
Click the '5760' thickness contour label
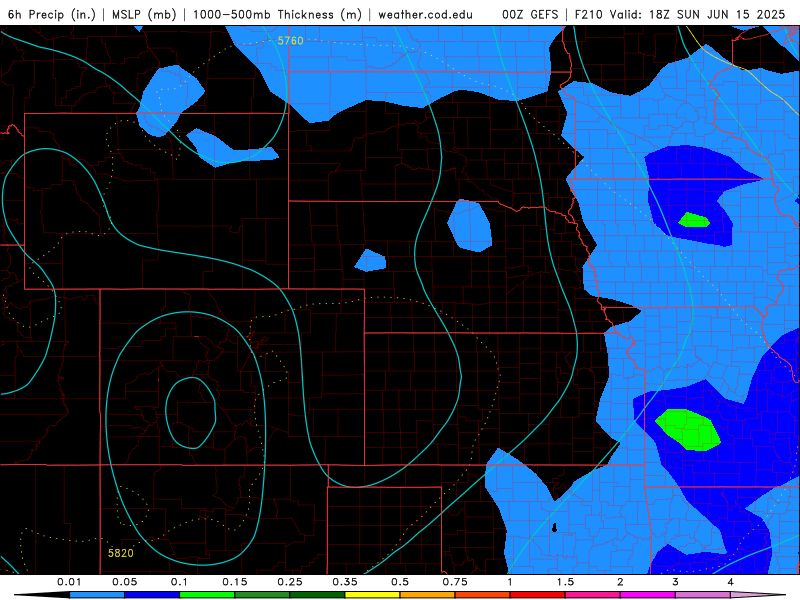tap(290, 41)
